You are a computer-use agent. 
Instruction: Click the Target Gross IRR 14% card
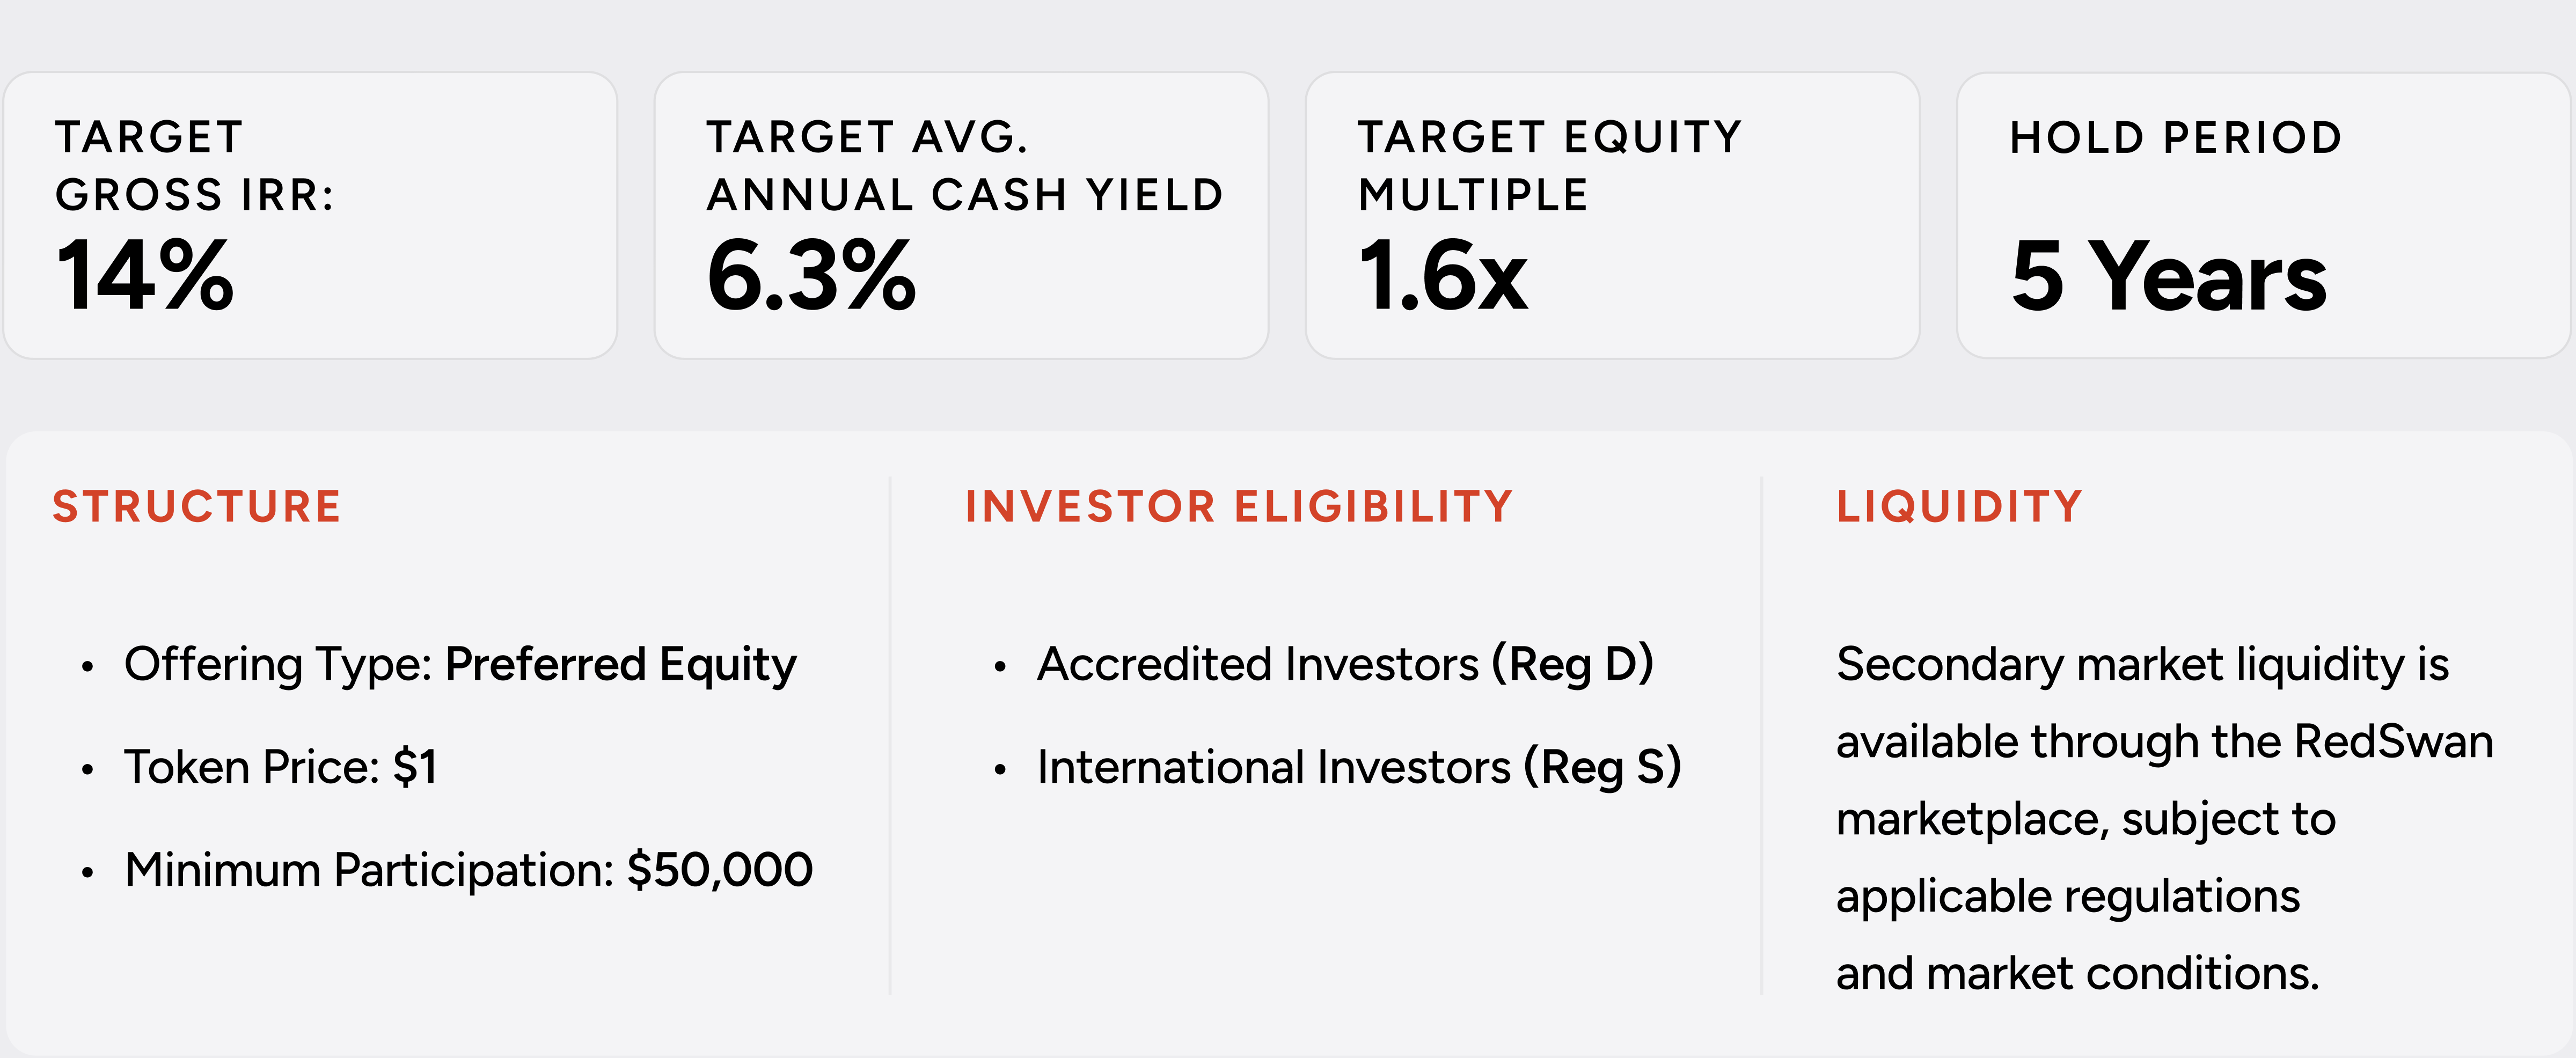pos(310,215)
